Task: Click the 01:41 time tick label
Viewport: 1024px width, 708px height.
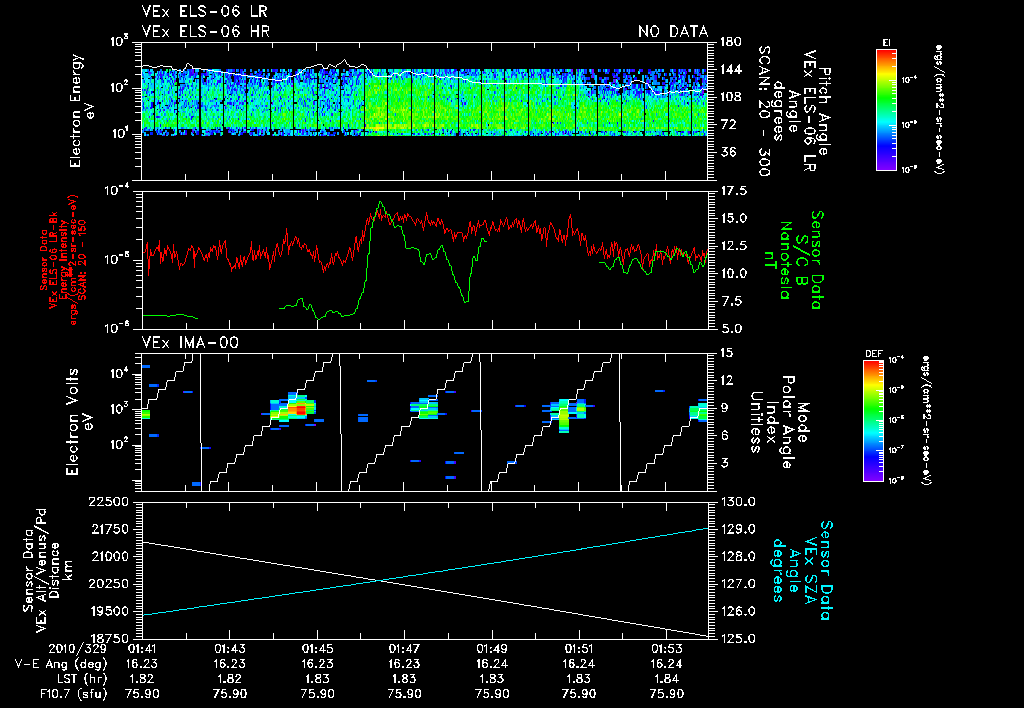Action: 142,649
